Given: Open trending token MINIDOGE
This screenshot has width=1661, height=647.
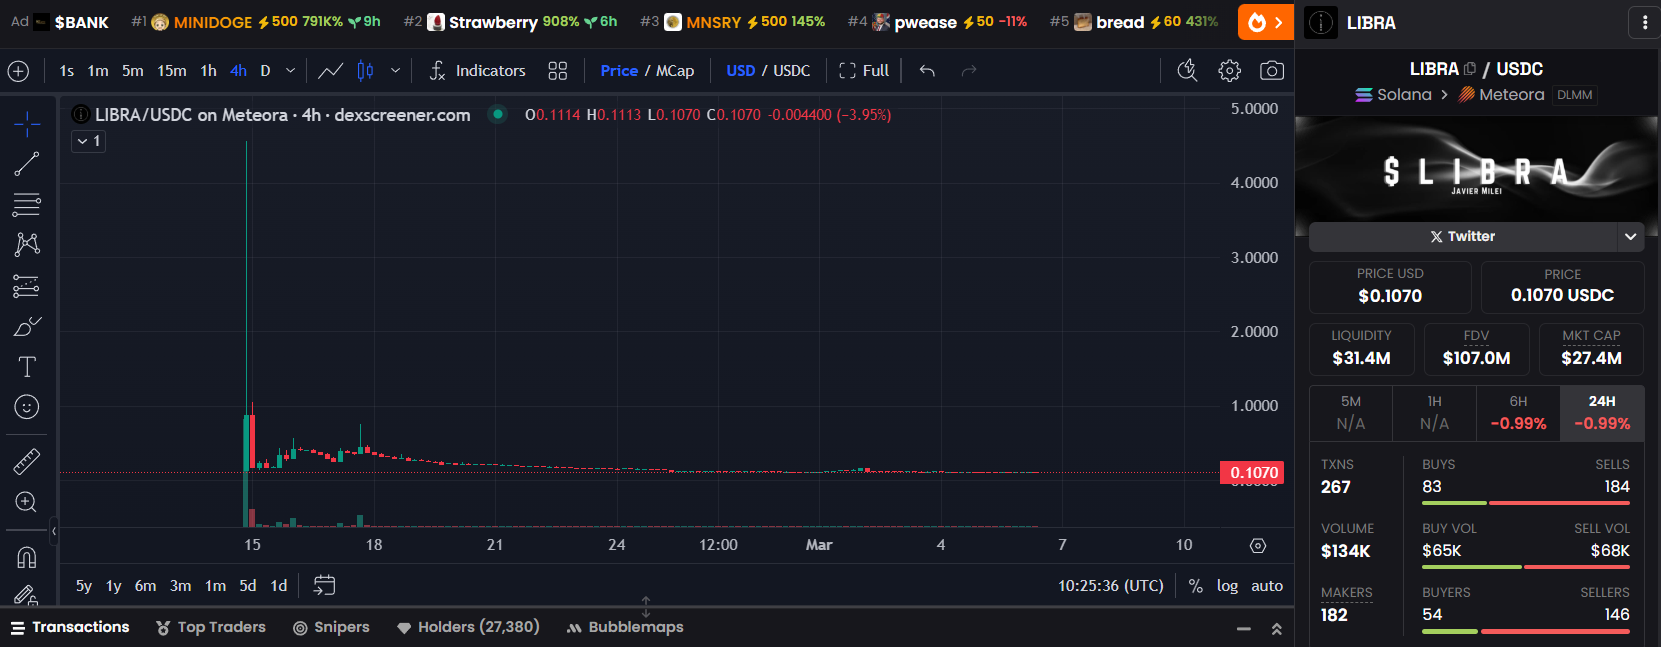Looking at the screenshot, I should (x=256, y=22).
